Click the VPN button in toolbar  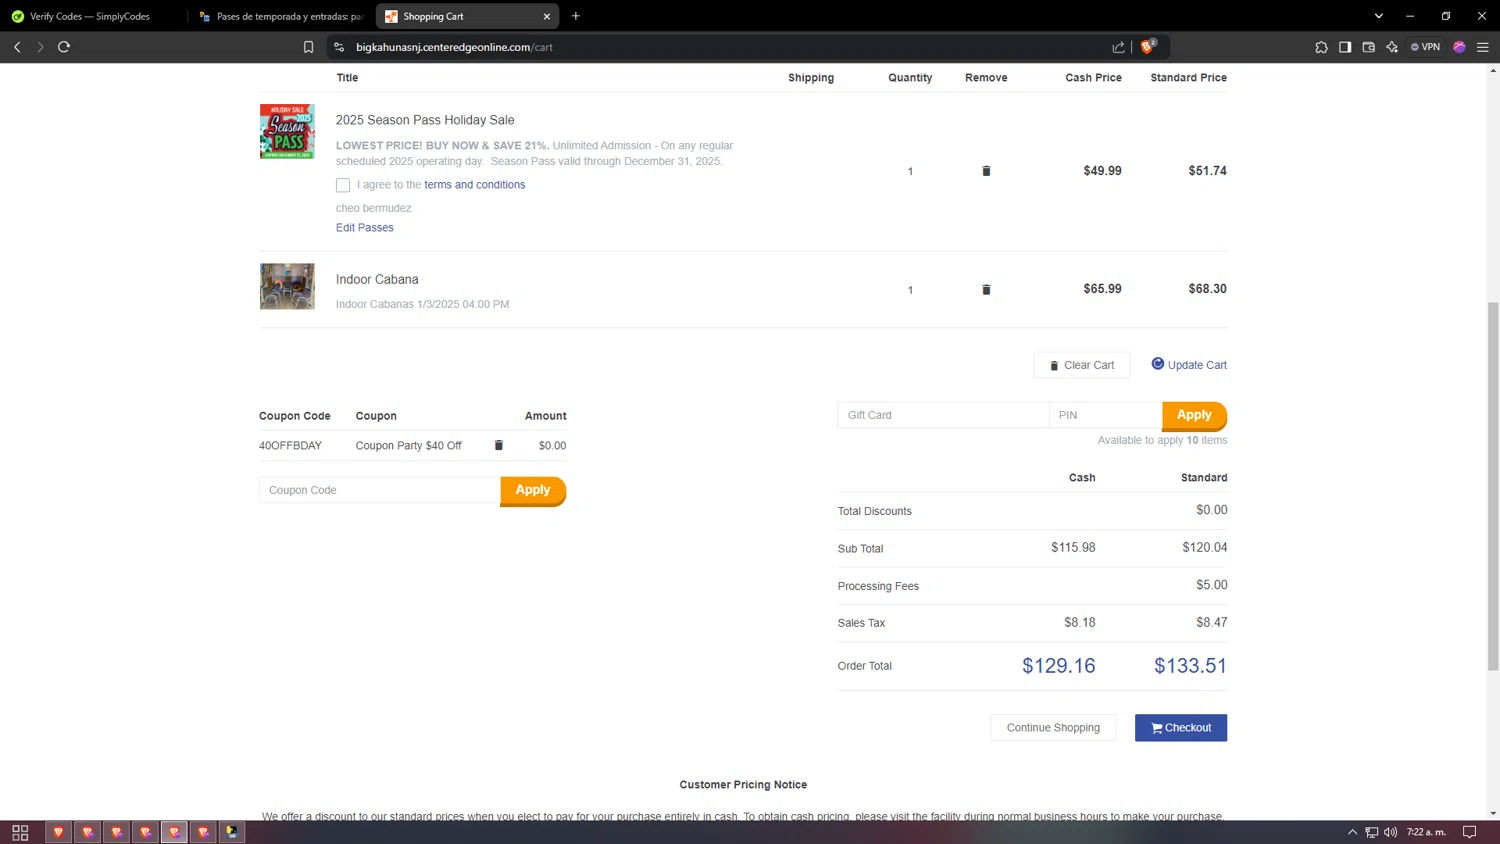coord(1425,47)
